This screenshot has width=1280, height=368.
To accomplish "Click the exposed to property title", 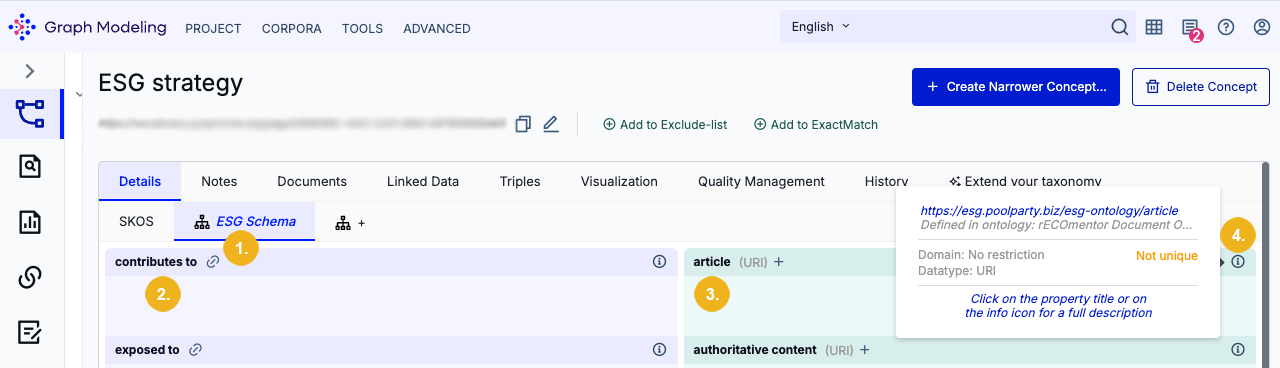I will point(147,350).
